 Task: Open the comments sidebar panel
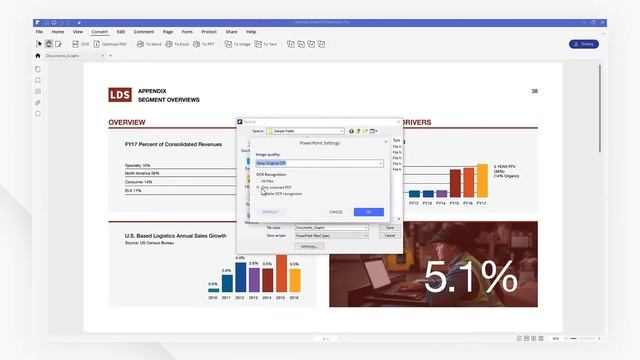point(38,91)
